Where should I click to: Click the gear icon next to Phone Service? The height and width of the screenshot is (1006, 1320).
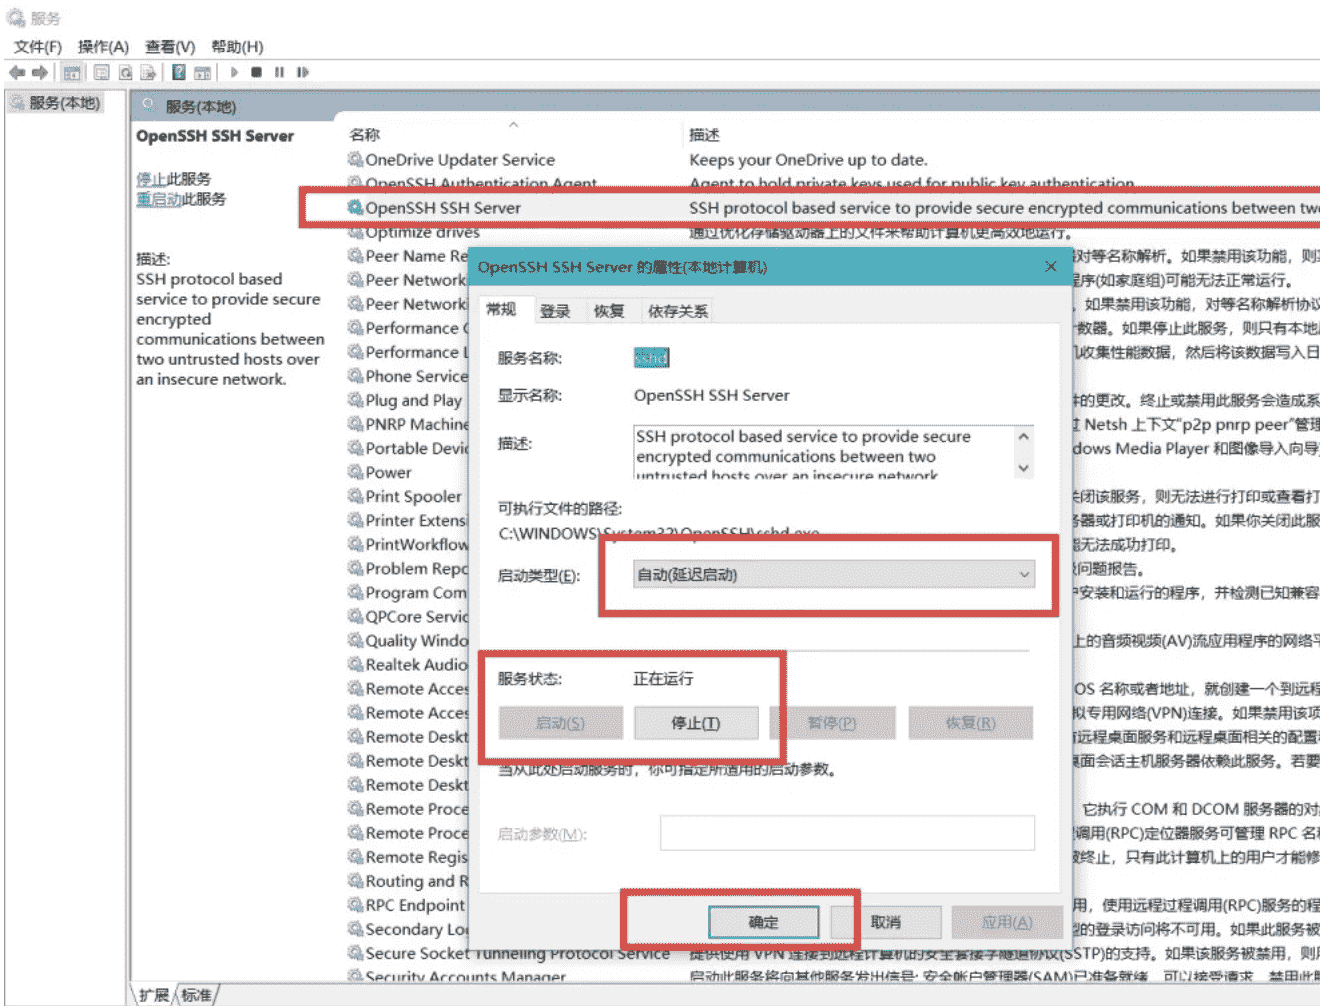click(355, 376)
